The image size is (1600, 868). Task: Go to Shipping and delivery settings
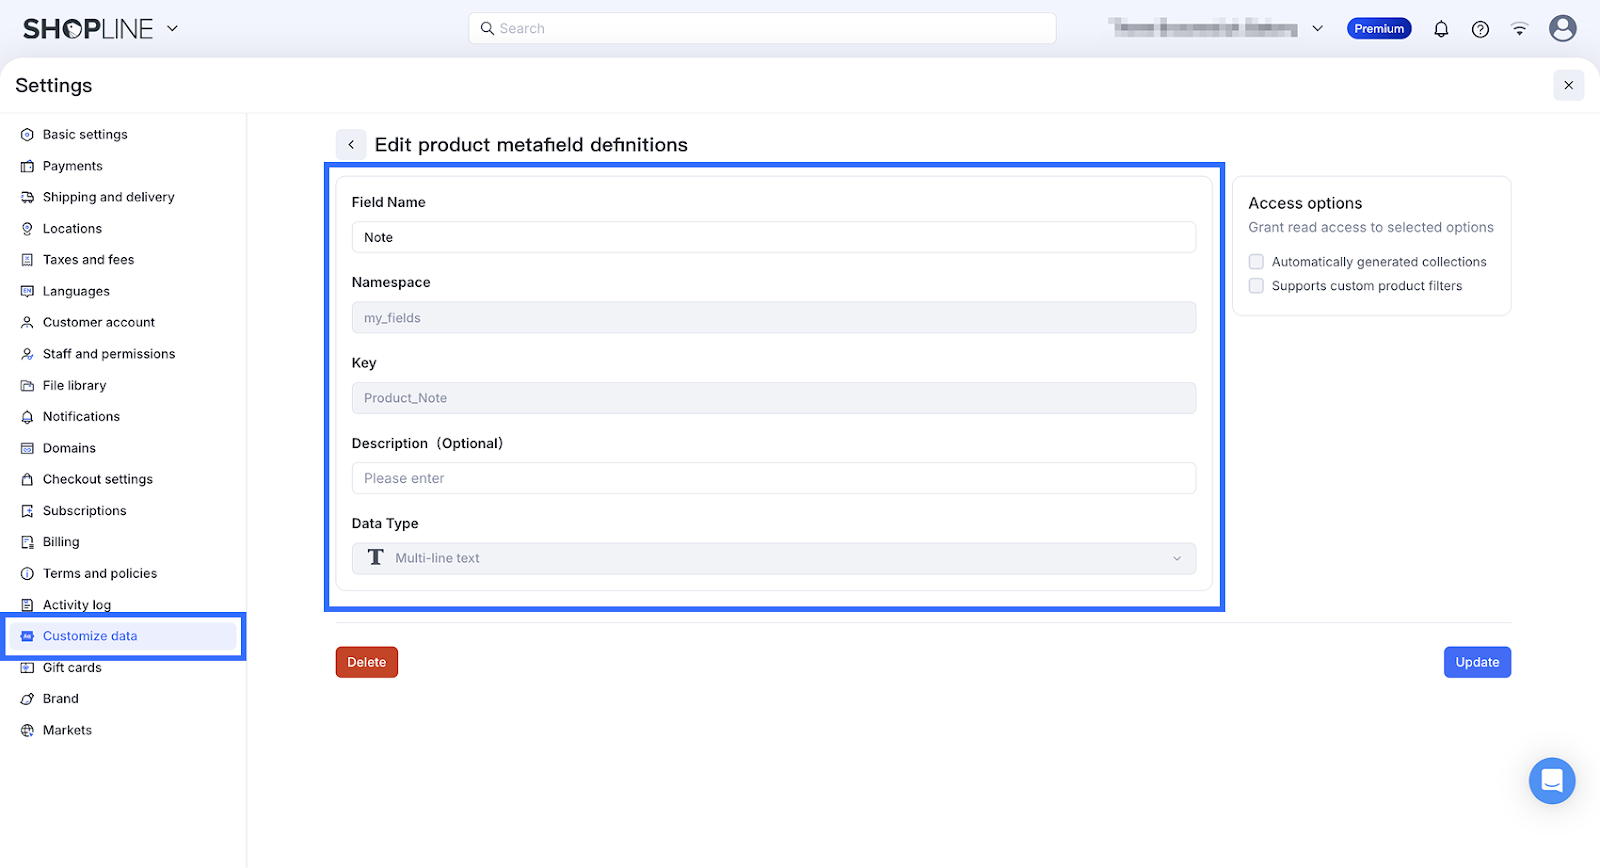108,197
